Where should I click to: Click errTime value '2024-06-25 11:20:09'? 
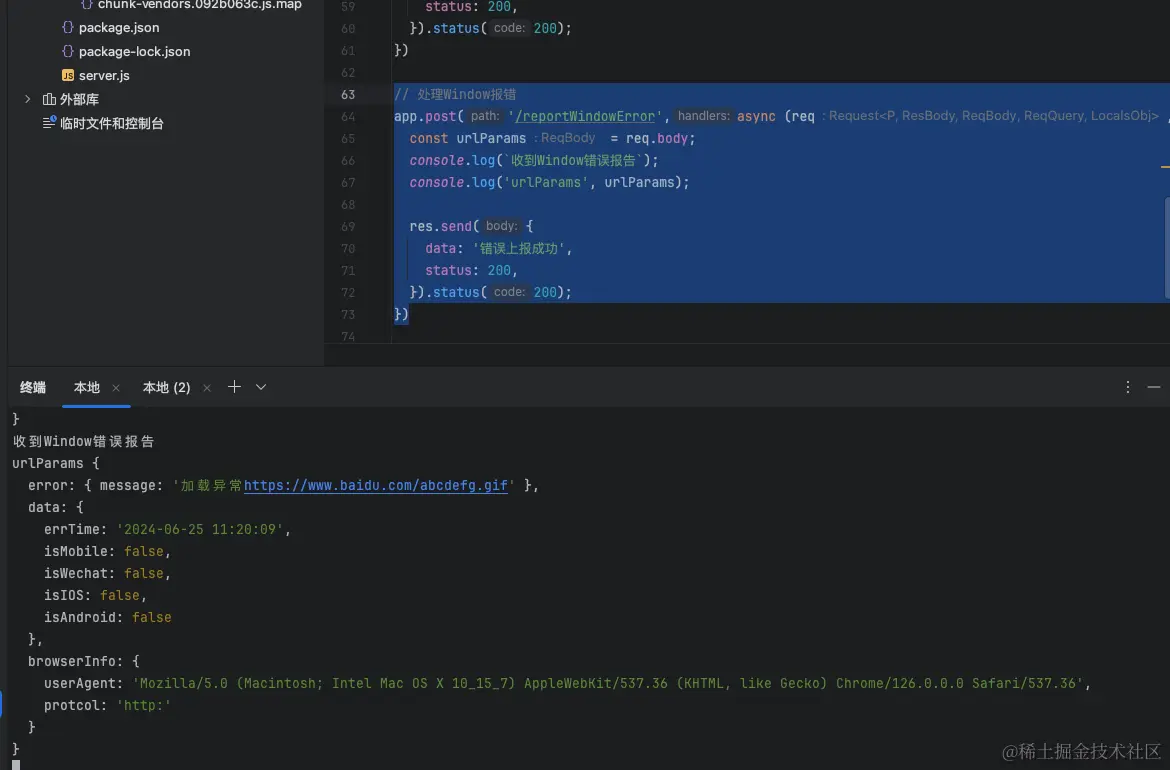click(x=199, y=530)
